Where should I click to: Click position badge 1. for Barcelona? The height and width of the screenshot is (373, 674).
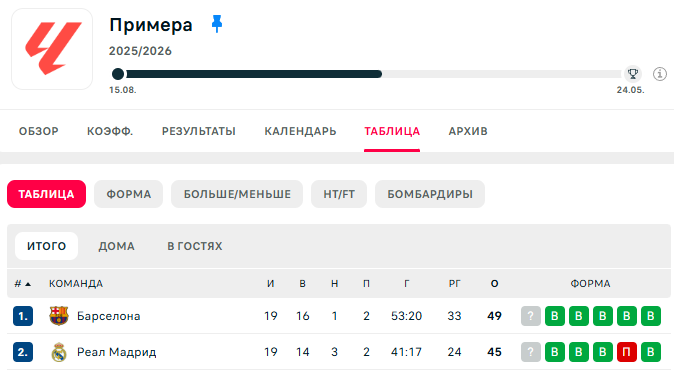tap(23, 316)
